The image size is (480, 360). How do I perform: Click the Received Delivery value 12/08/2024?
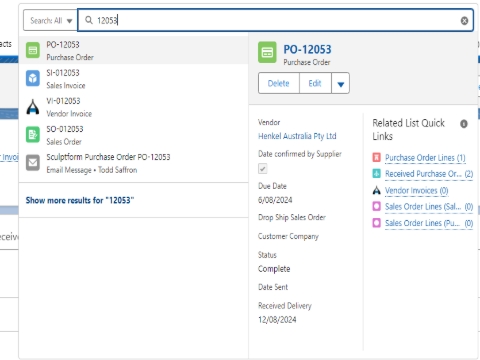[x=277, y=320]
